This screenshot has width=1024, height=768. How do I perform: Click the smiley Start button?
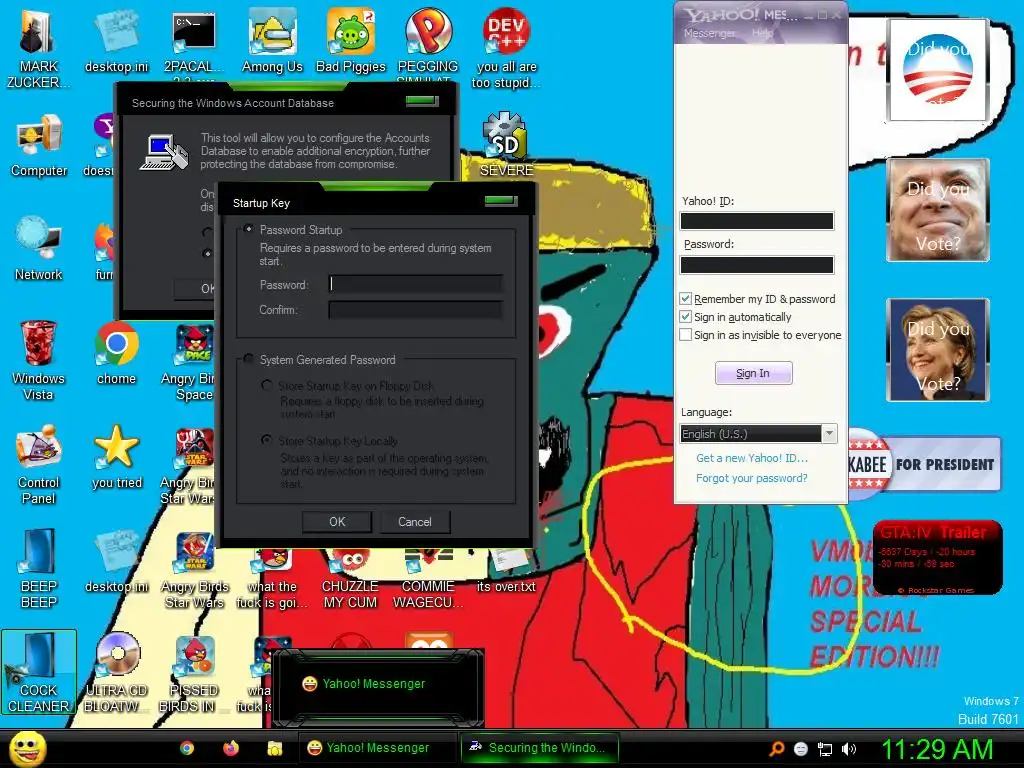coord(27,748)
